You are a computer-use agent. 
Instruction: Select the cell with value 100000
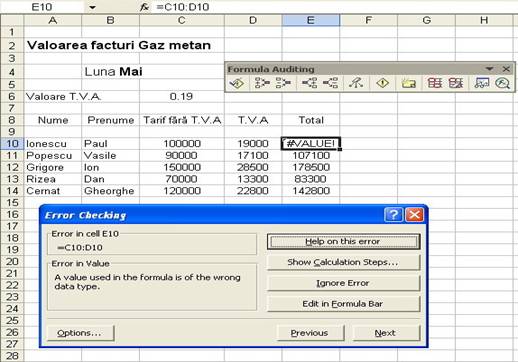[x=182, y=144]
